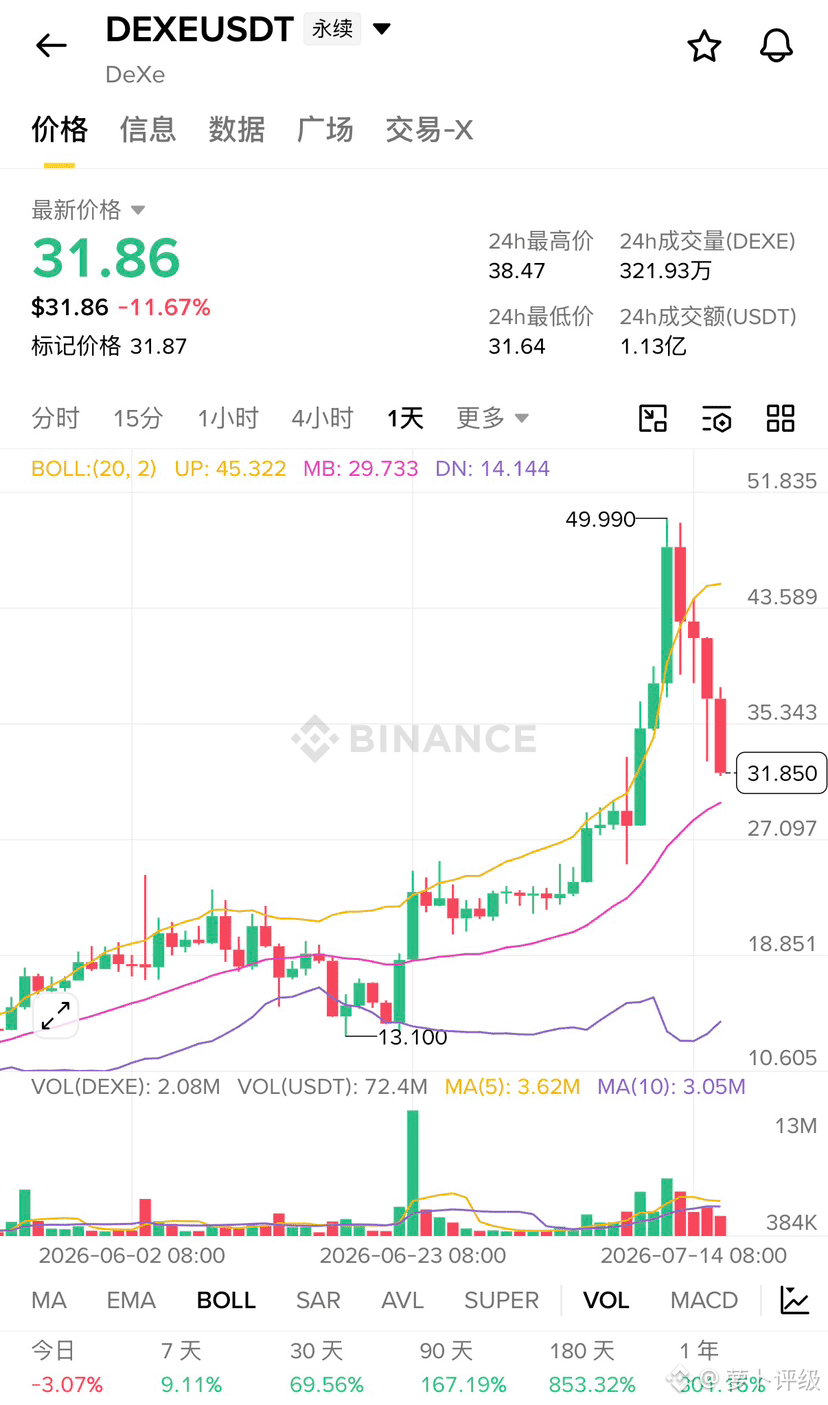Tap the 49.990 high marker on chart
Screen dimensions: 828x1405
[x=600, y=519]
